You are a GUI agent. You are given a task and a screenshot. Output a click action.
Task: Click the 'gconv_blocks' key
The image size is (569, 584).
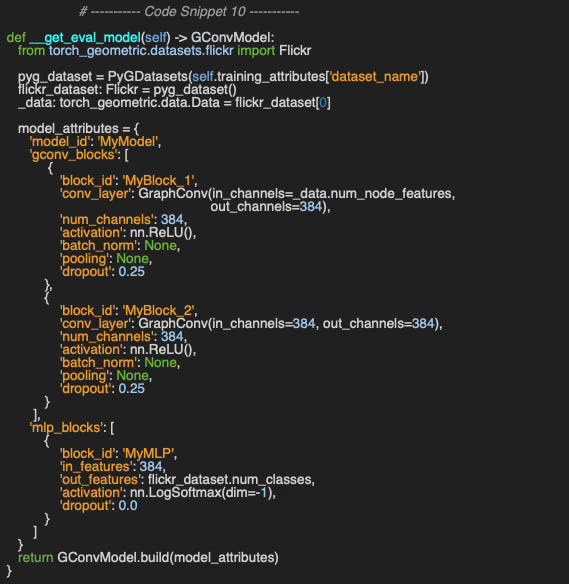73,155
